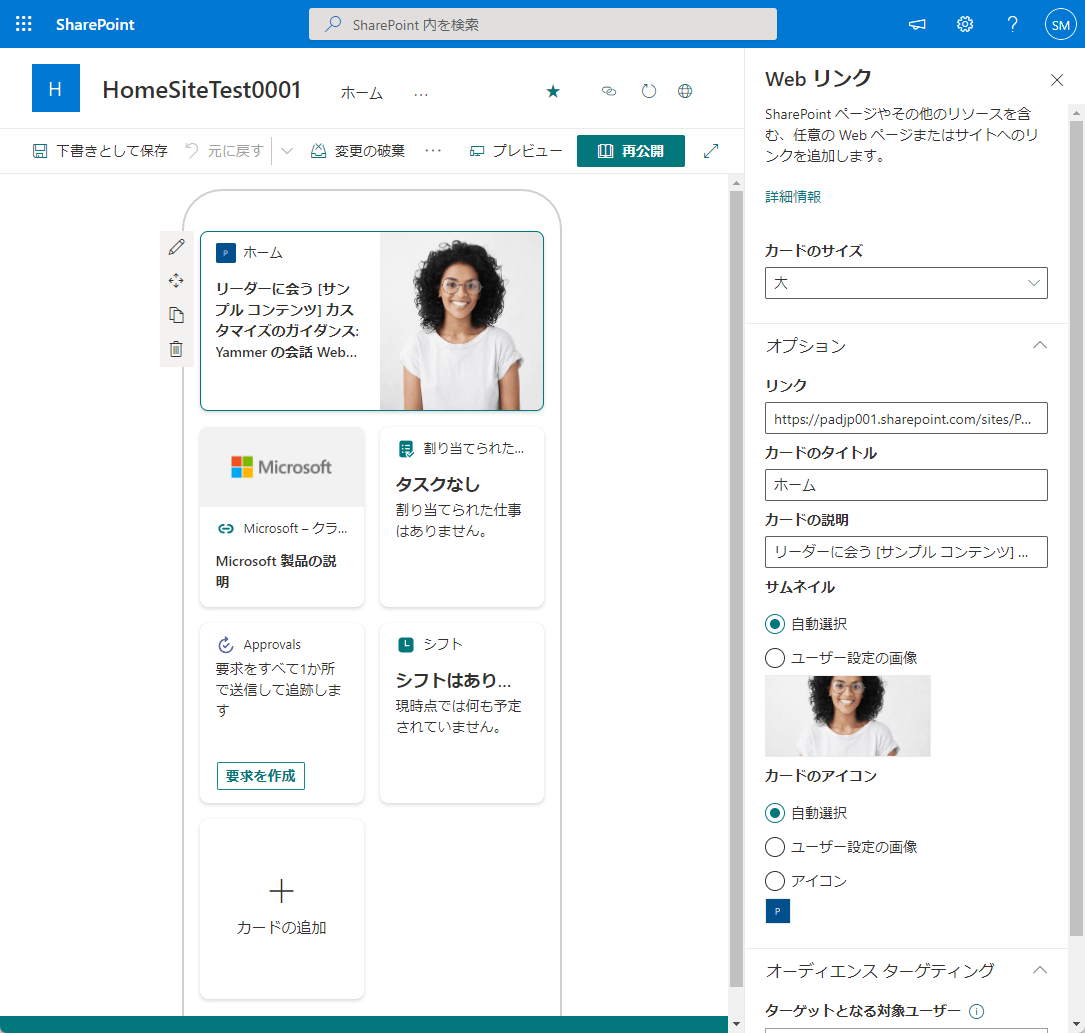This screenshot has height=1033, width=1085.
Task: Open the help question mark icon
Action: pyautogui.click(x=1012, y=24)
